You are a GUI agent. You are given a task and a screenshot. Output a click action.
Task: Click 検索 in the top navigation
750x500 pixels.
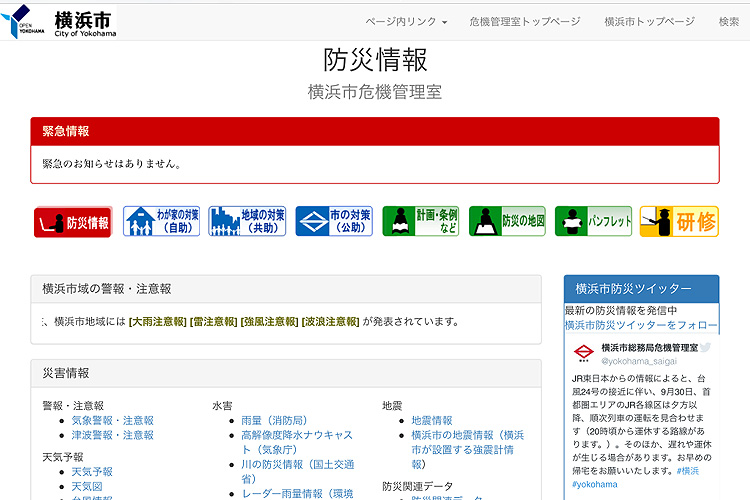pyautogui.click(x=729, y=21)
